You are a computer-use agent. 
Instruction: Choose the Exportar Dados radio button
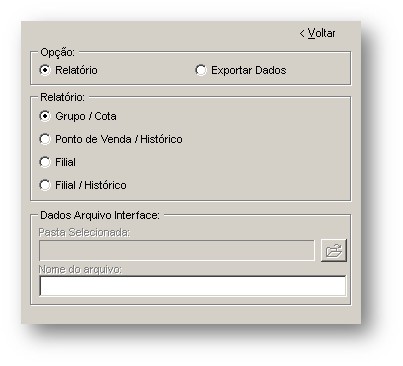(201, 70)
